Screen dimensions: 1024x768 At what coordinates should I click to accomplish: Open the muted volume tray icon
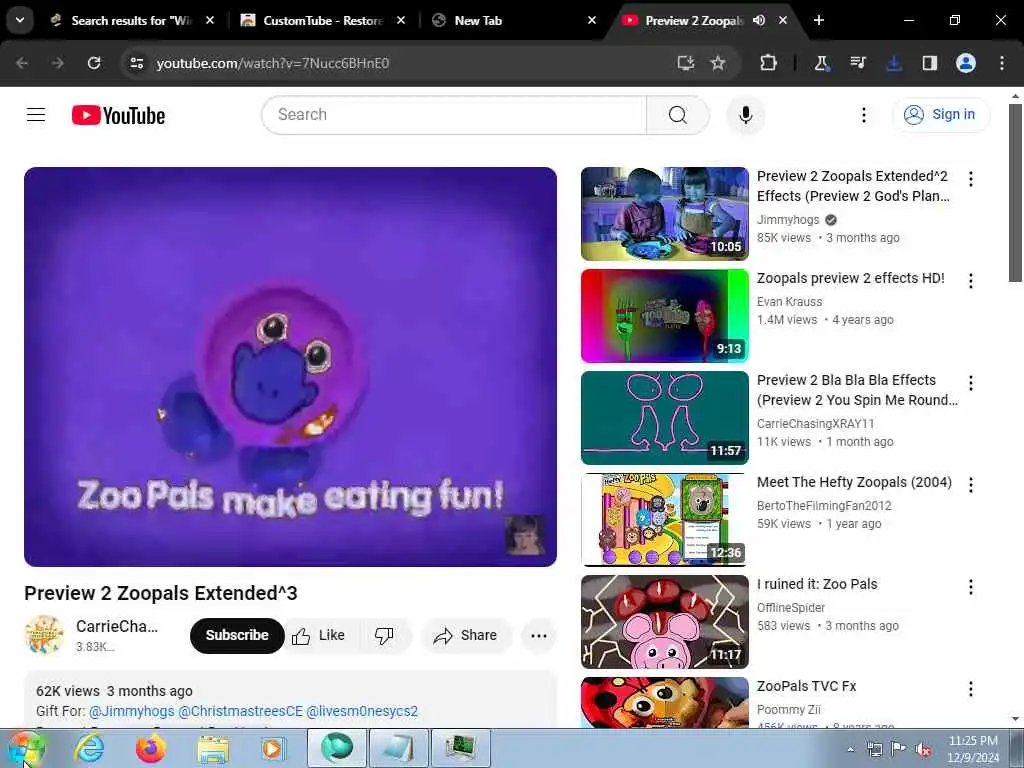click(x=923, y=749)
